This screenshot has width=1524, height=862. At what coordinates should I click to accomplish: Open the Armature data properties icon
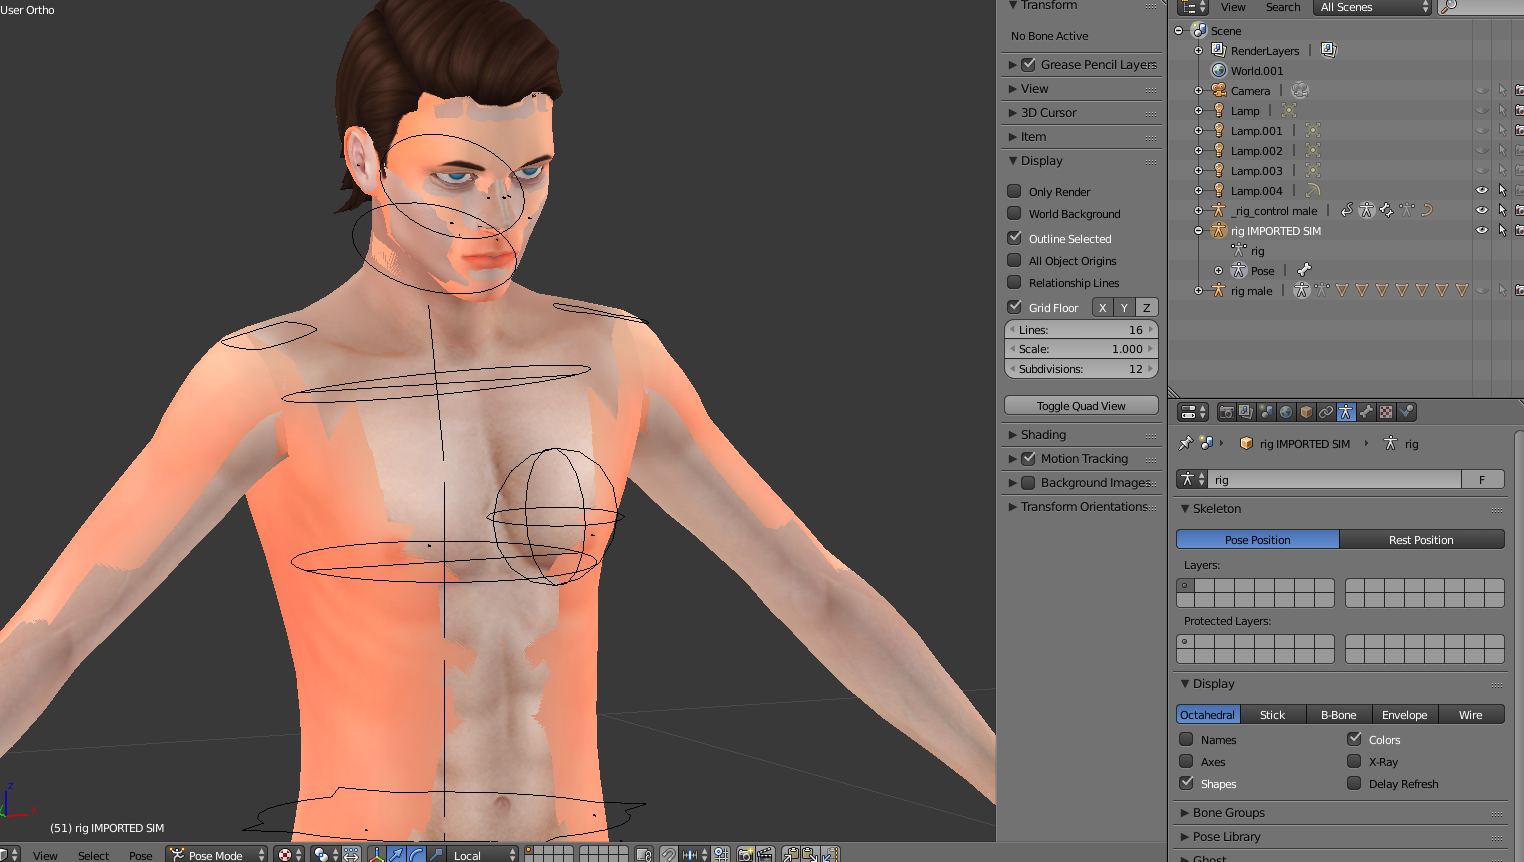(1346, 412)
